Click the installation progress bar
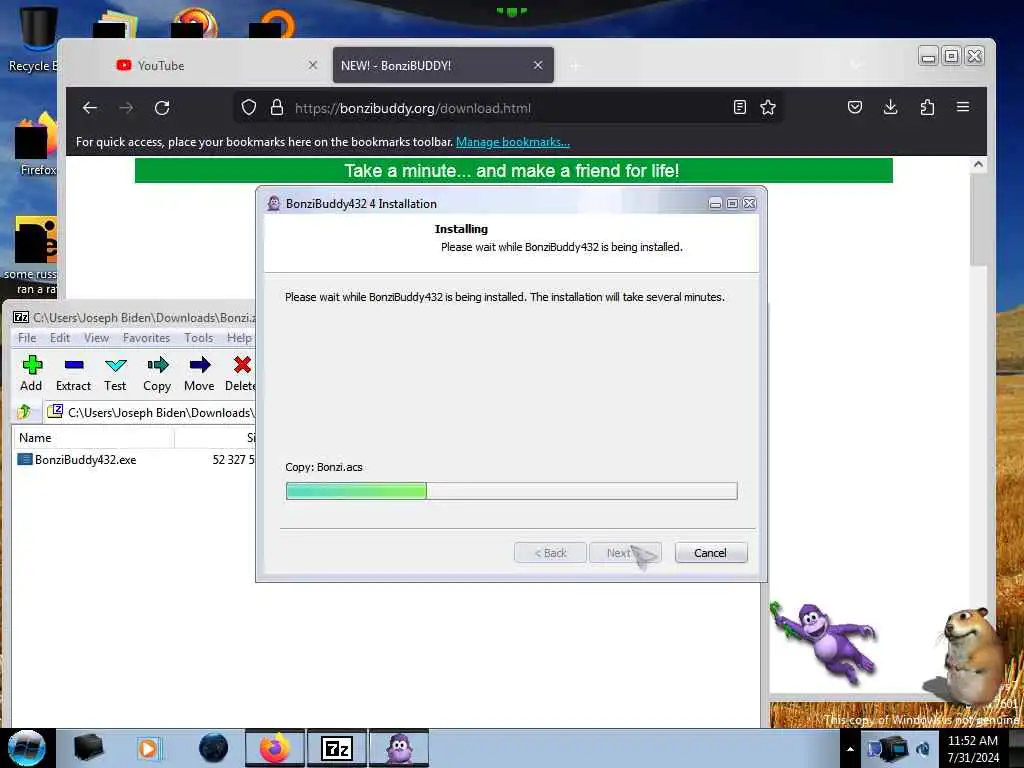Screen dimensions: 1024x768 point(511,490)
